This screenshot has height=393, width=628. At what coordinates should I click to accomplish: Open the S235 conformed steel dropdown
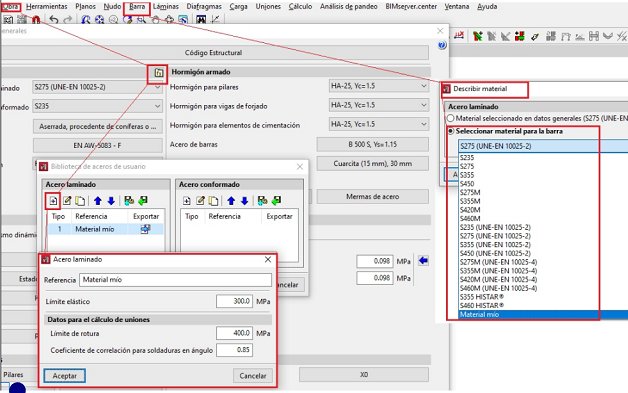pyautogui.click(x=97, y=107)
